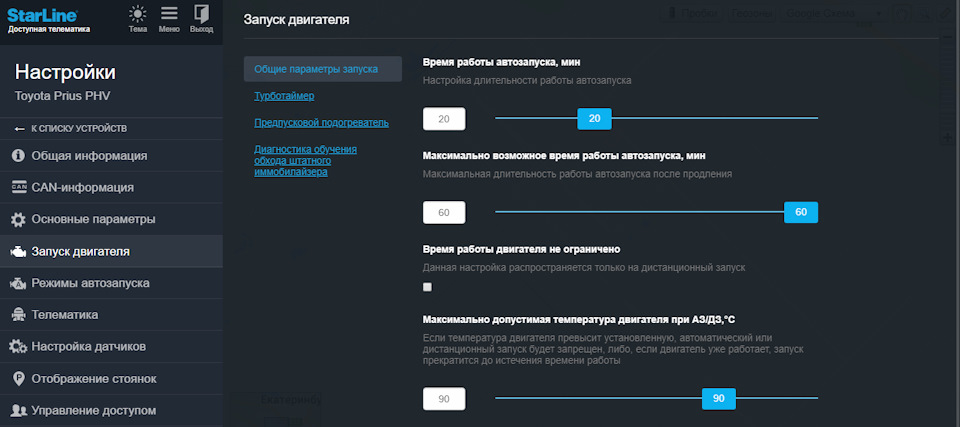Open the Турботаймер link
This screenshot has height=427, width=960.
[284, 96]
